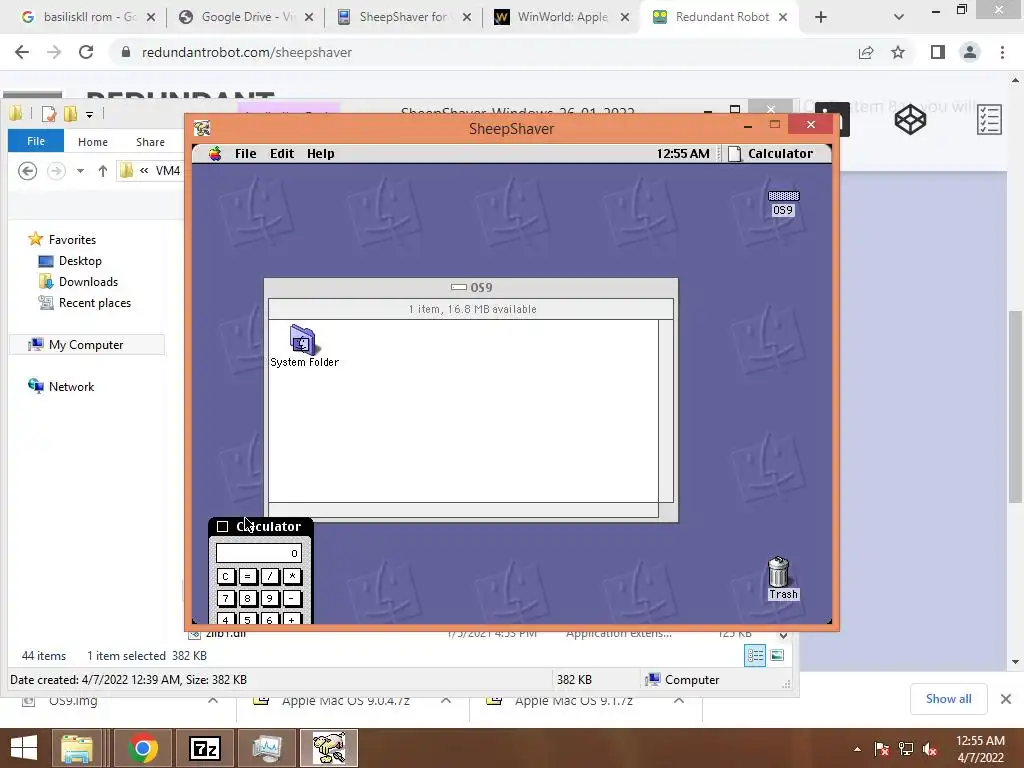Close the Chrome downloads bar

coord(1006,699)
